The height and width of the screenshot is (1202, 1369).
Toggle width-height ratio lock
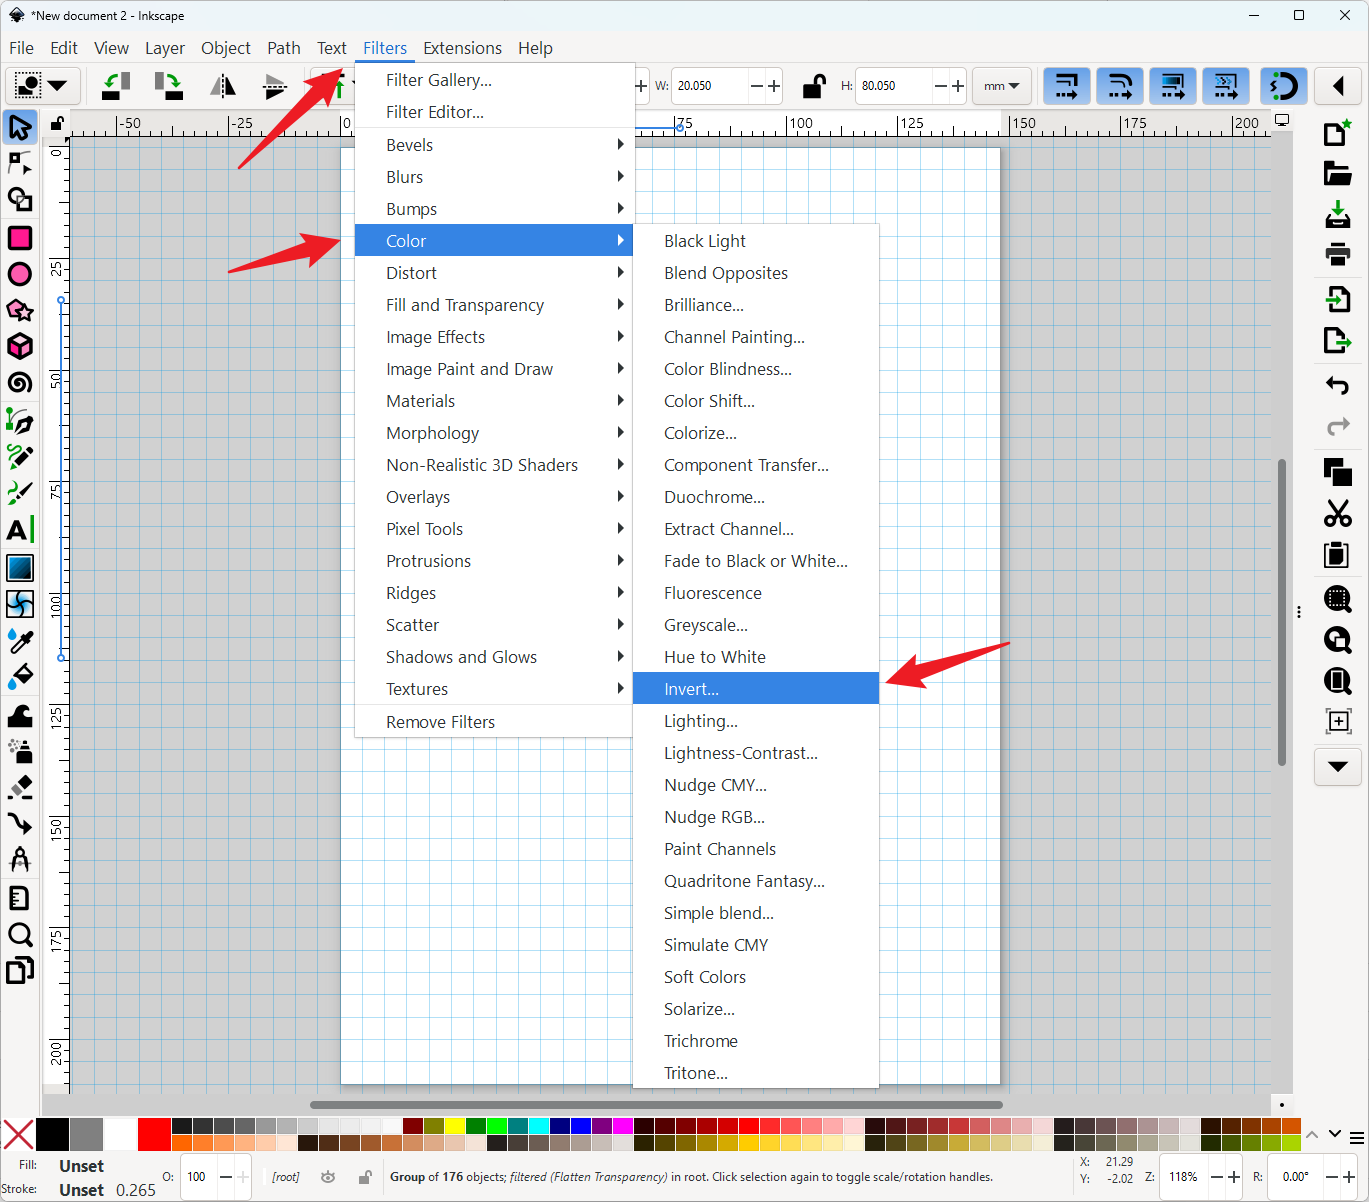pyautogui.click(x=814, y=86)
